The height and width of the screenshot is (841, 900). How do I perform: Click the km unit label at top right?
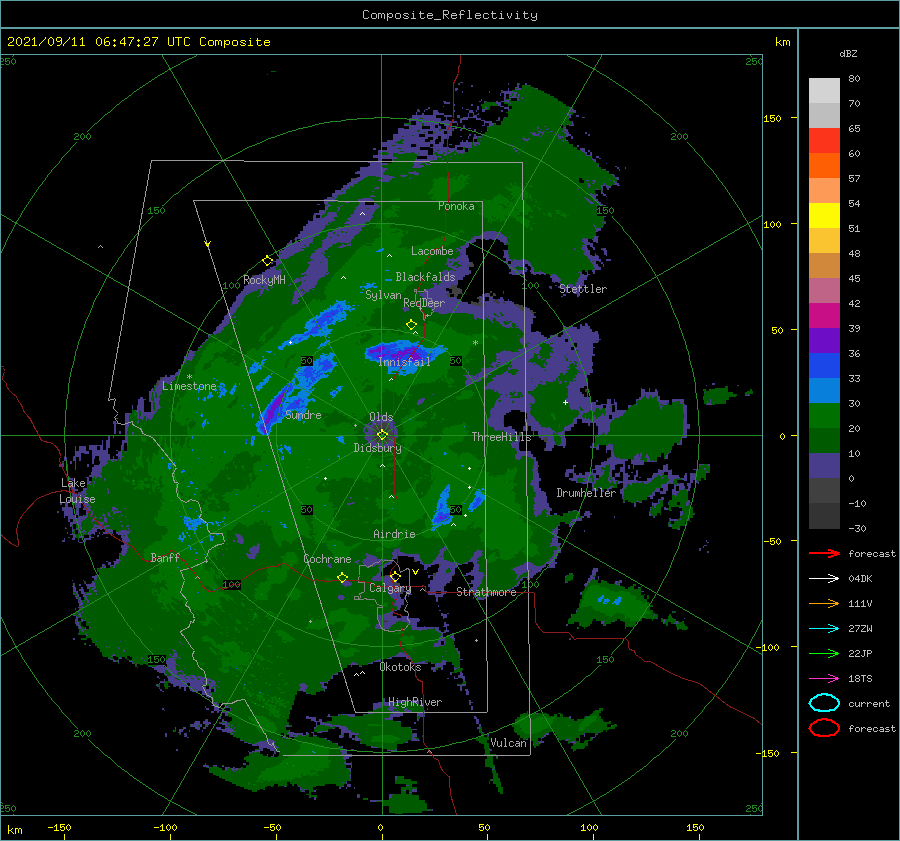[x=782, y=42]
